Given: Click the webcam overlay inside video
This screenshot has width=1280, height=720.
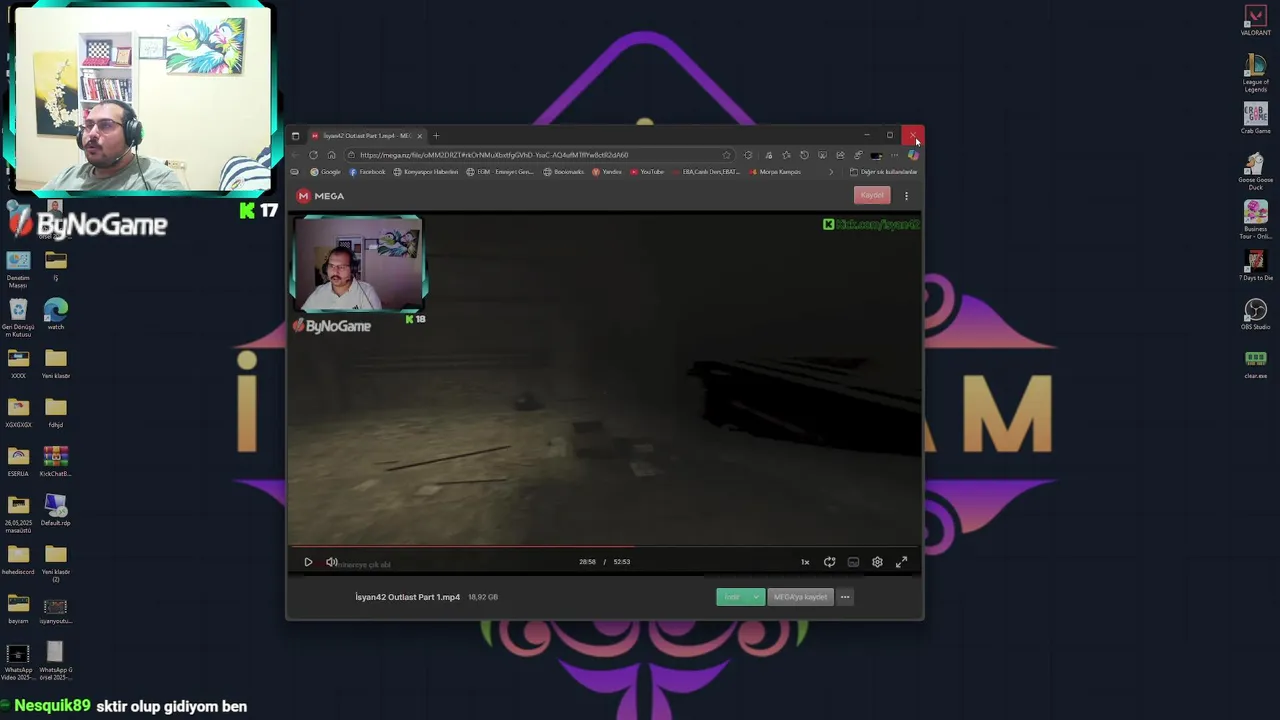Looking at the screenshot, I should pos(358,265).
